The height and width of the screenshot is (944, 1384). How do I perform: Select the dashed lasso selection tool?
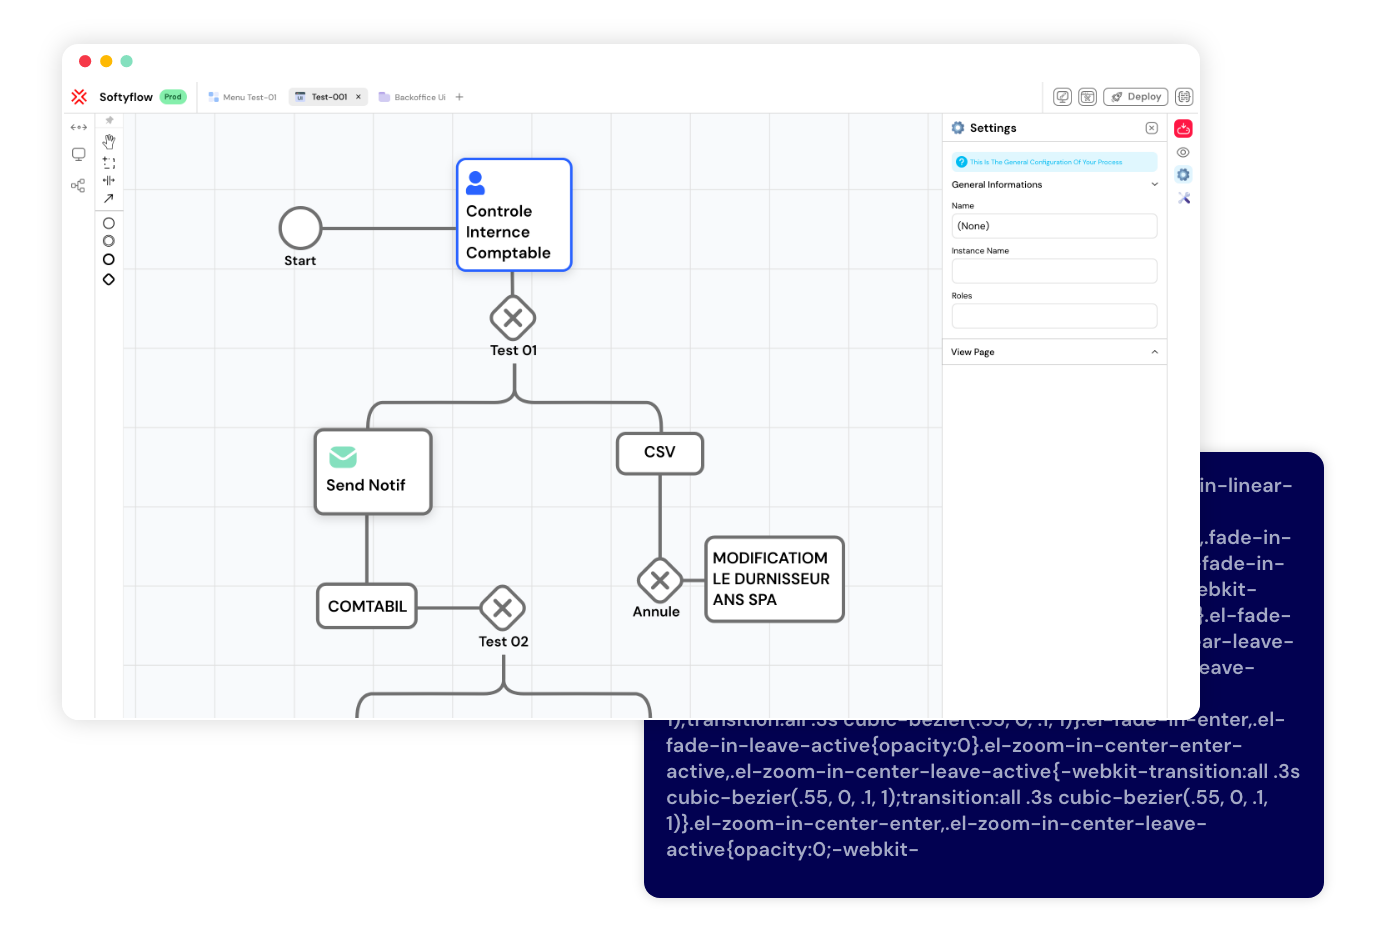[x=109, y=162]
